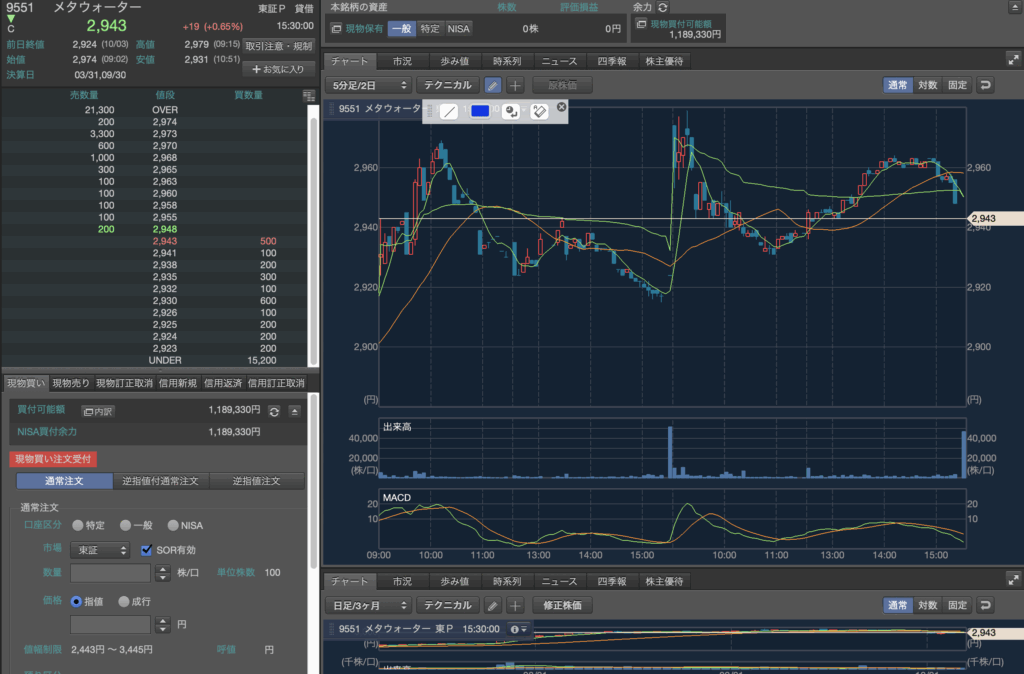Switch to the 現物売り tab
1024x674 pixels.
[71, 383]
